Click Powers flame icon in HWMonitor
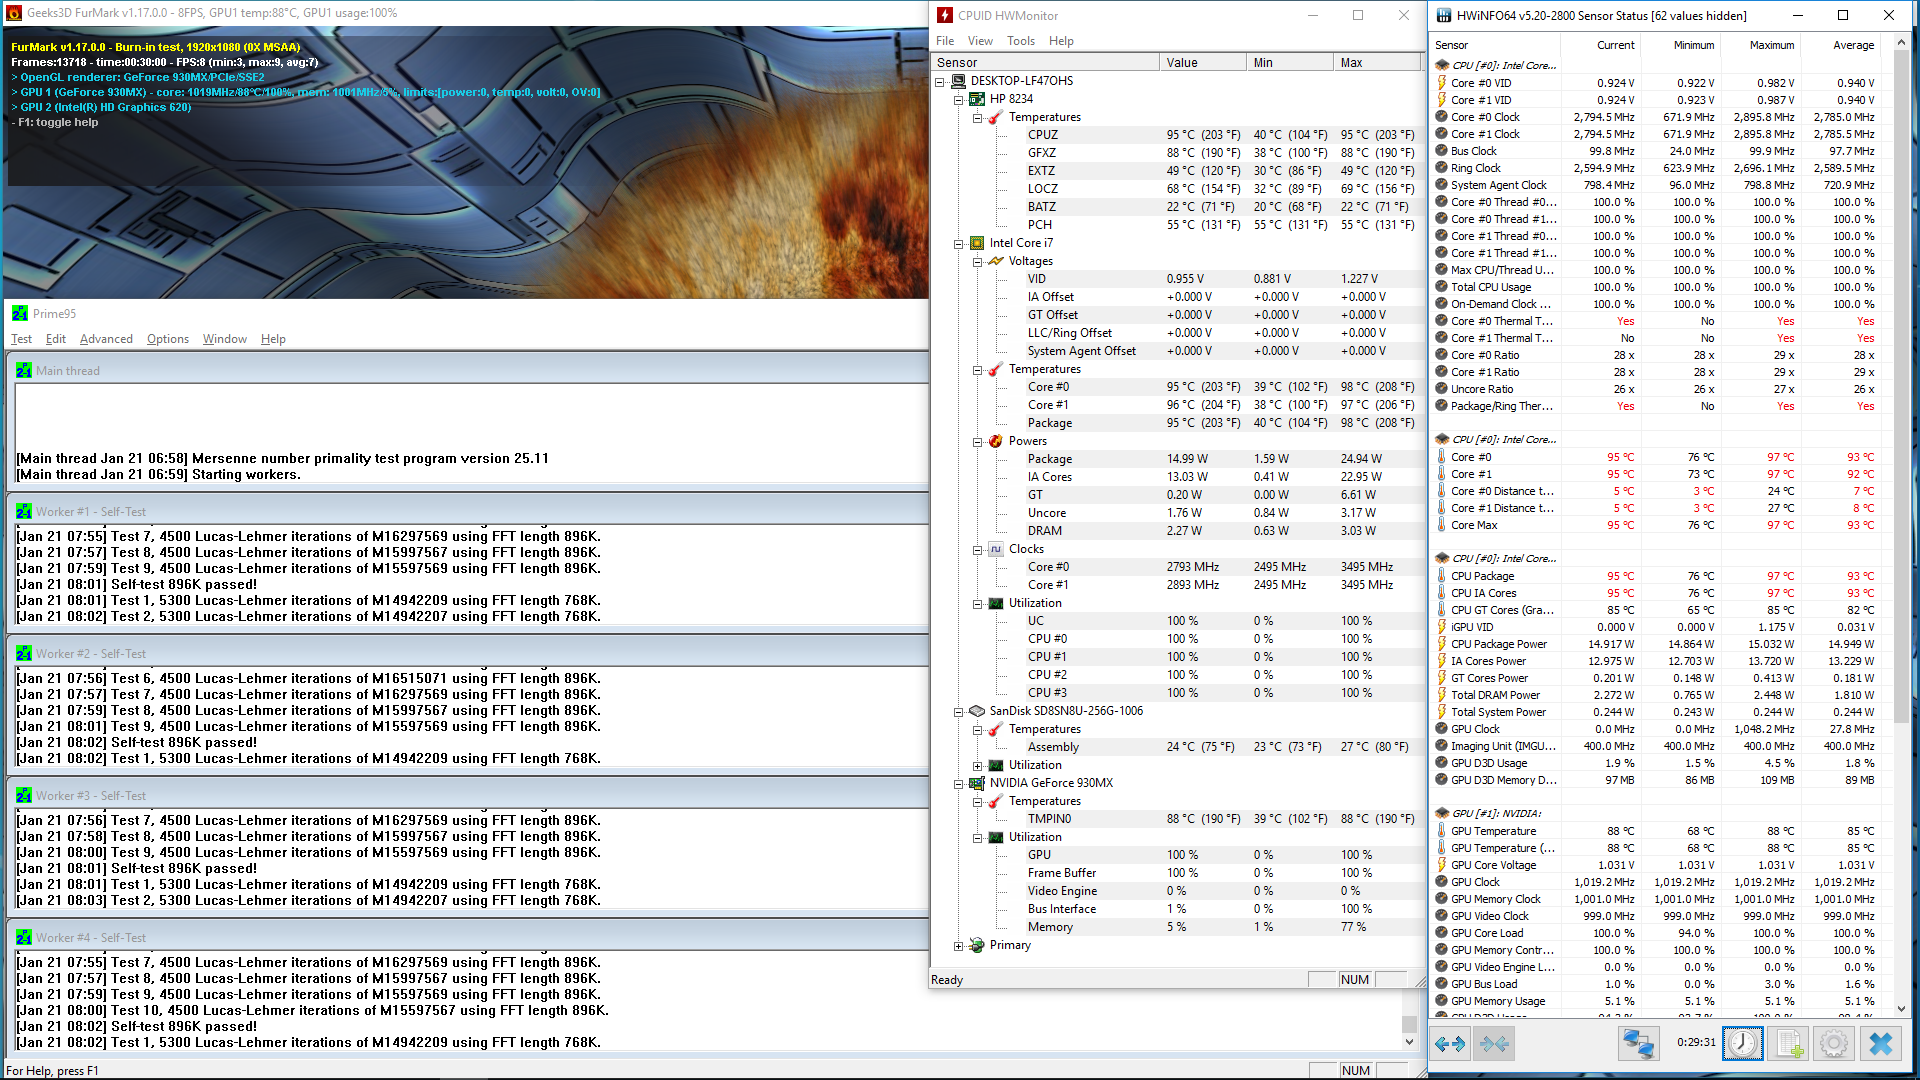 [x=996, y=441]
